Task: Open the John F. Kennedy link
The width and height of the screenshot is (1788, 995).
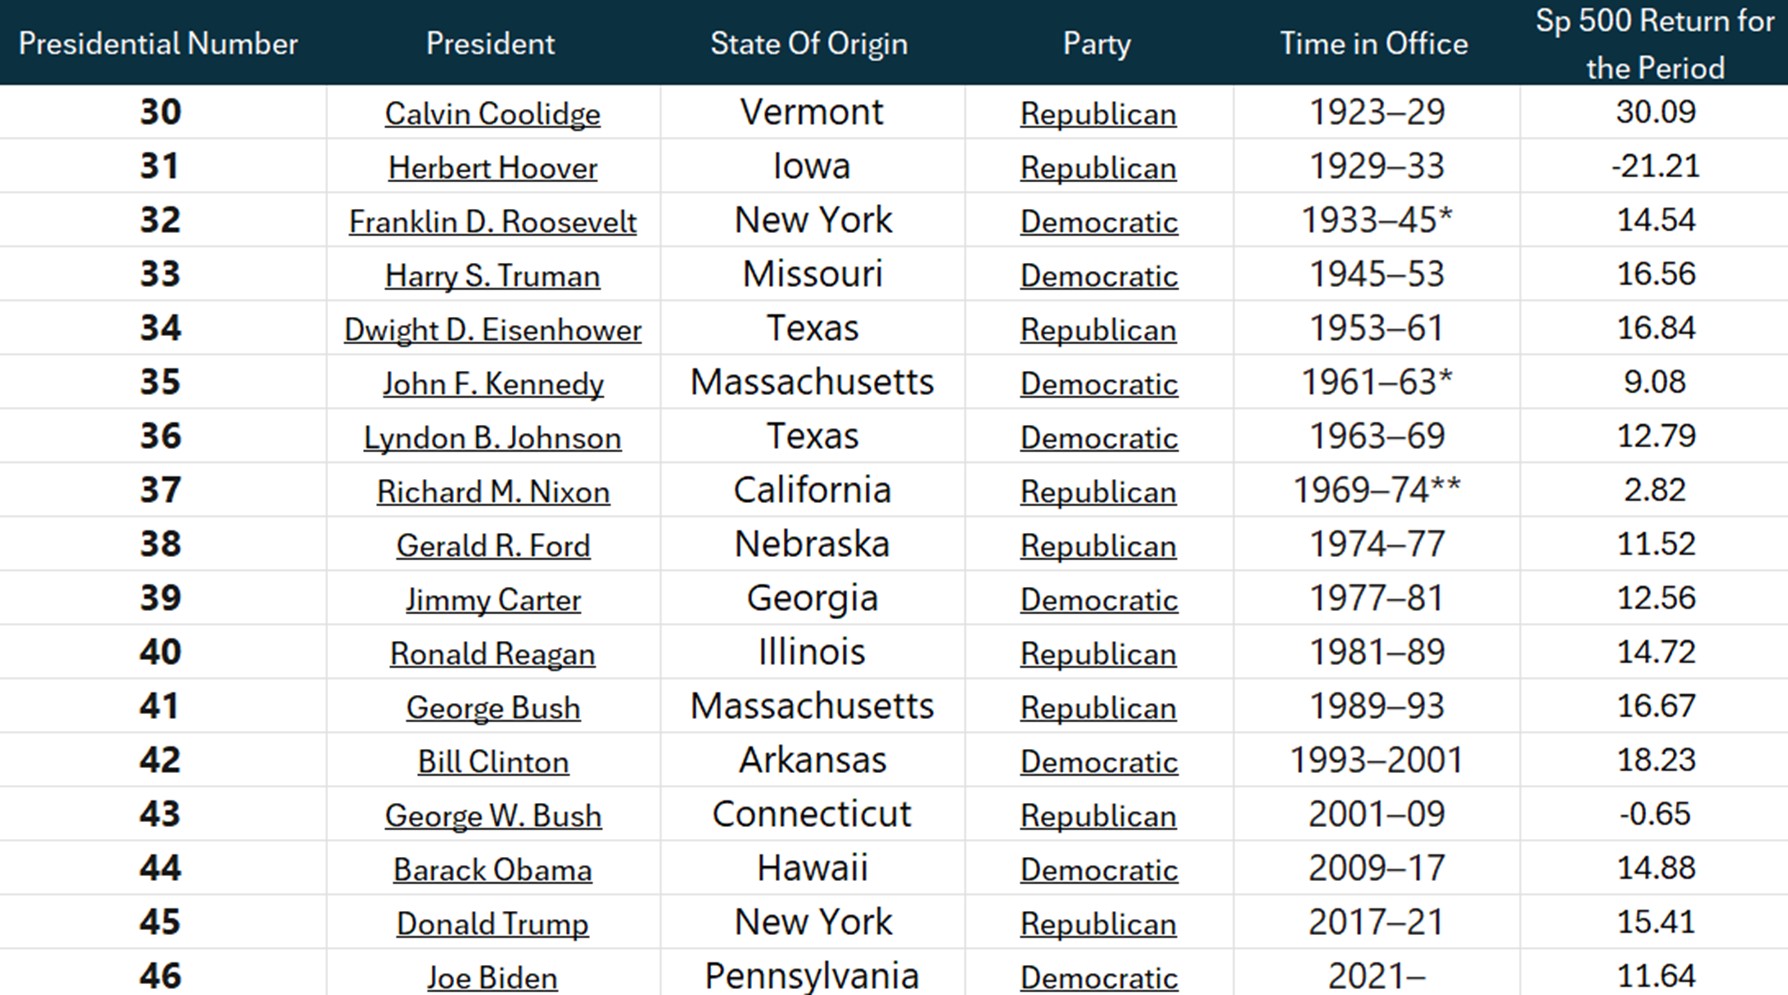Action: click(492, 384)
